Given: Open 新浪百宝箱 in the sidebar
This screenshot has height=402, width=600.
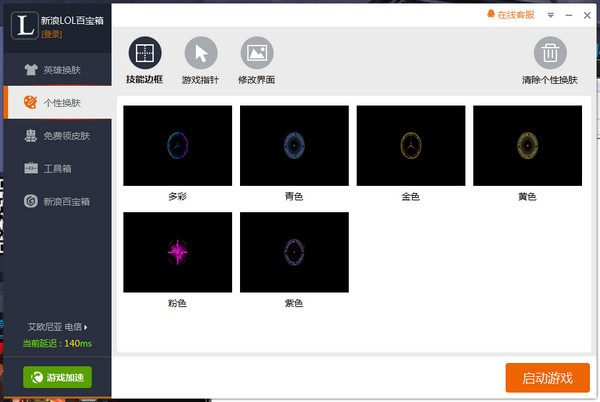Looking at the screenshot, I should (57, 202).
